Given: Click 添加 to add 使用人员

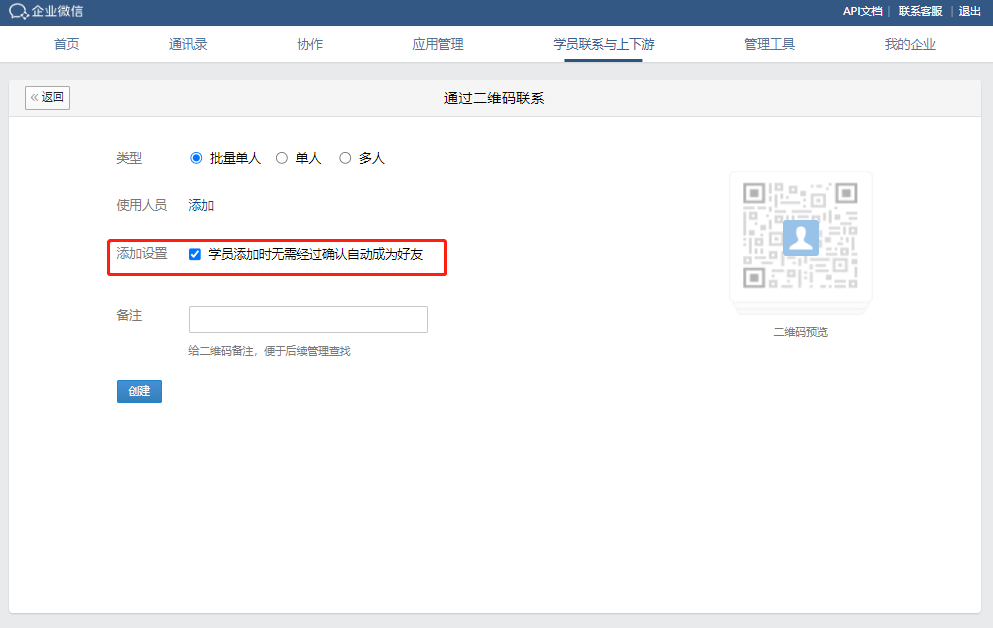Looking at the screenshot, I should click(201, 205).
